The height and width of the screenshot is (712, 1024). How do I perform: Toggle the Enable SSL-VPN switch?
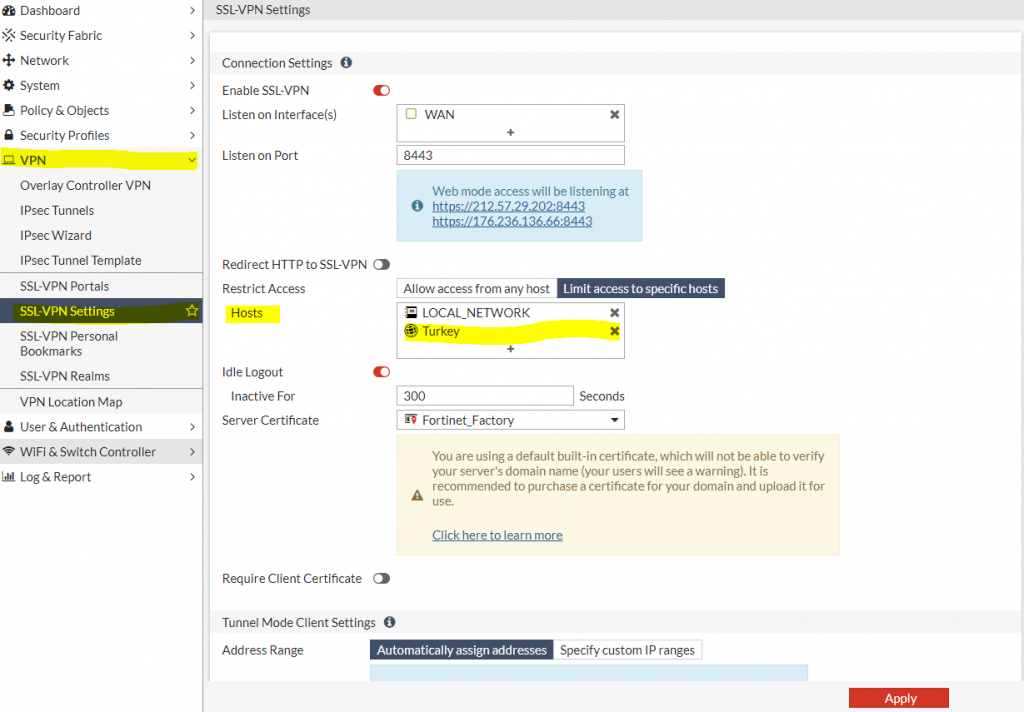click(381, 91)
